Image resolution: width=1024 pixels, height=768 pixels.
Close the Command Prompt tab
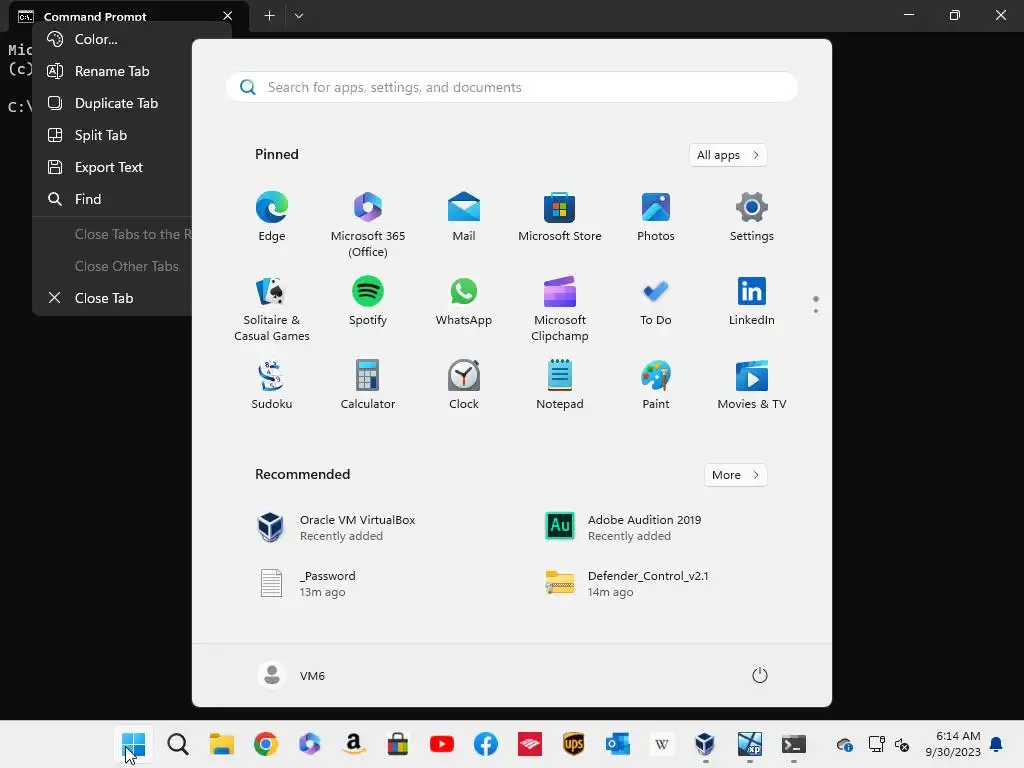coord(227,16)
